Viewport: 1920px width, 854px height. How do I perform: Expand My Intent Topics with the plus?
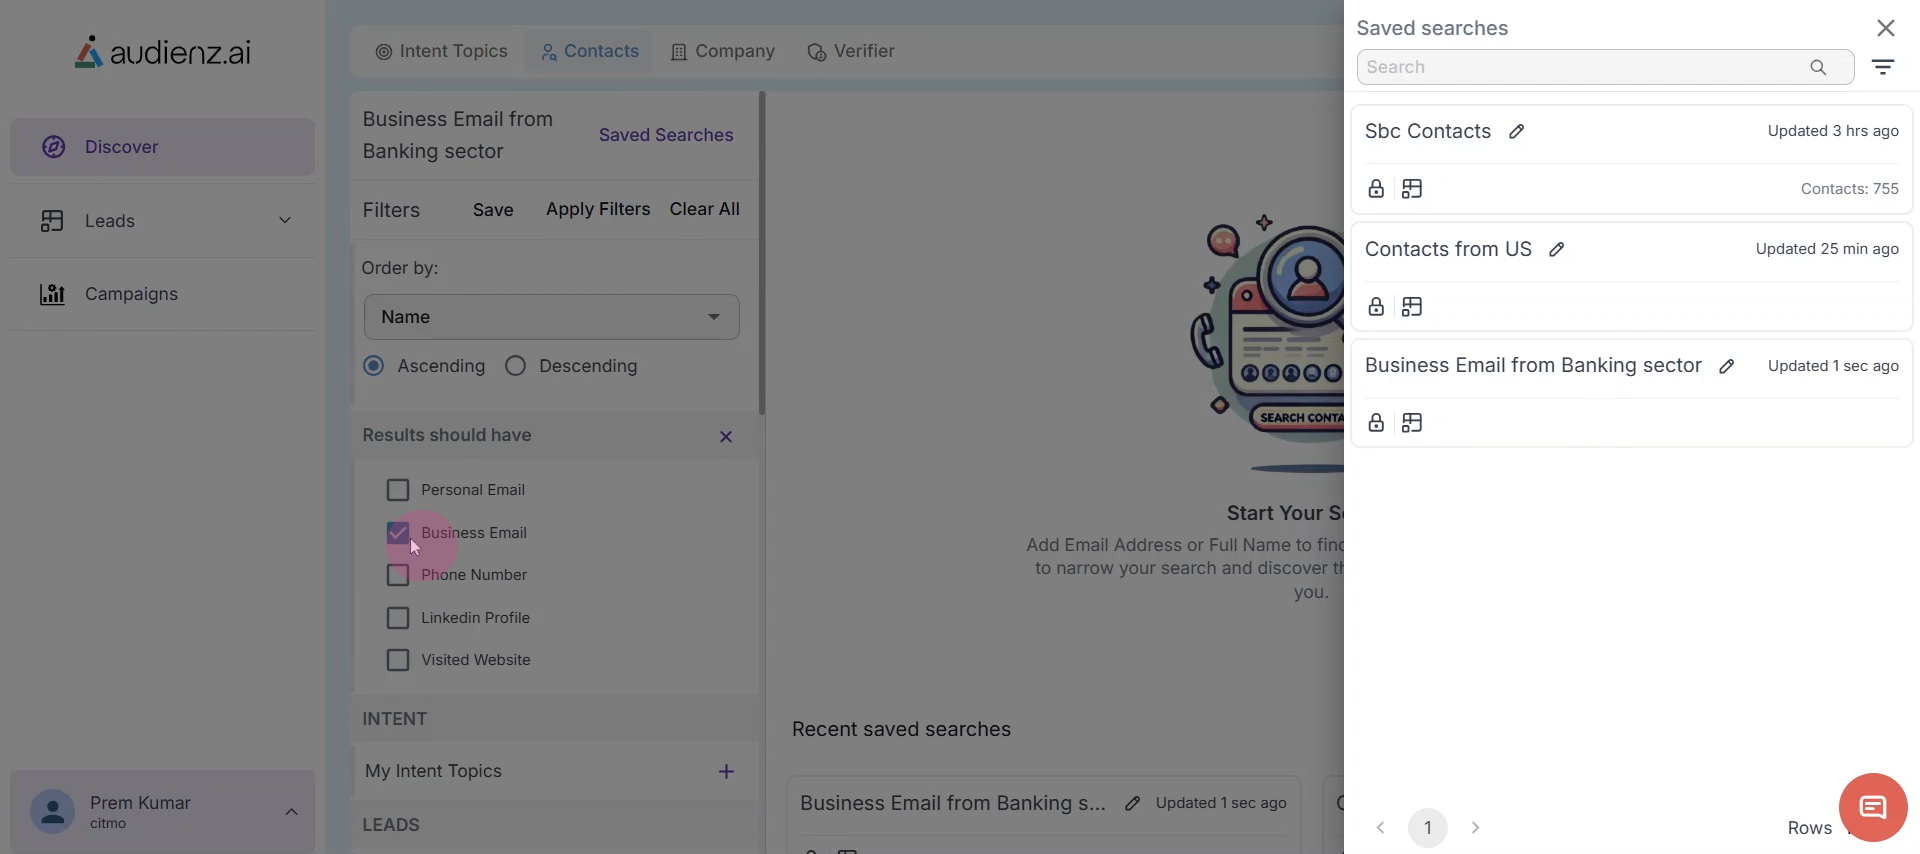coord(726,772)
